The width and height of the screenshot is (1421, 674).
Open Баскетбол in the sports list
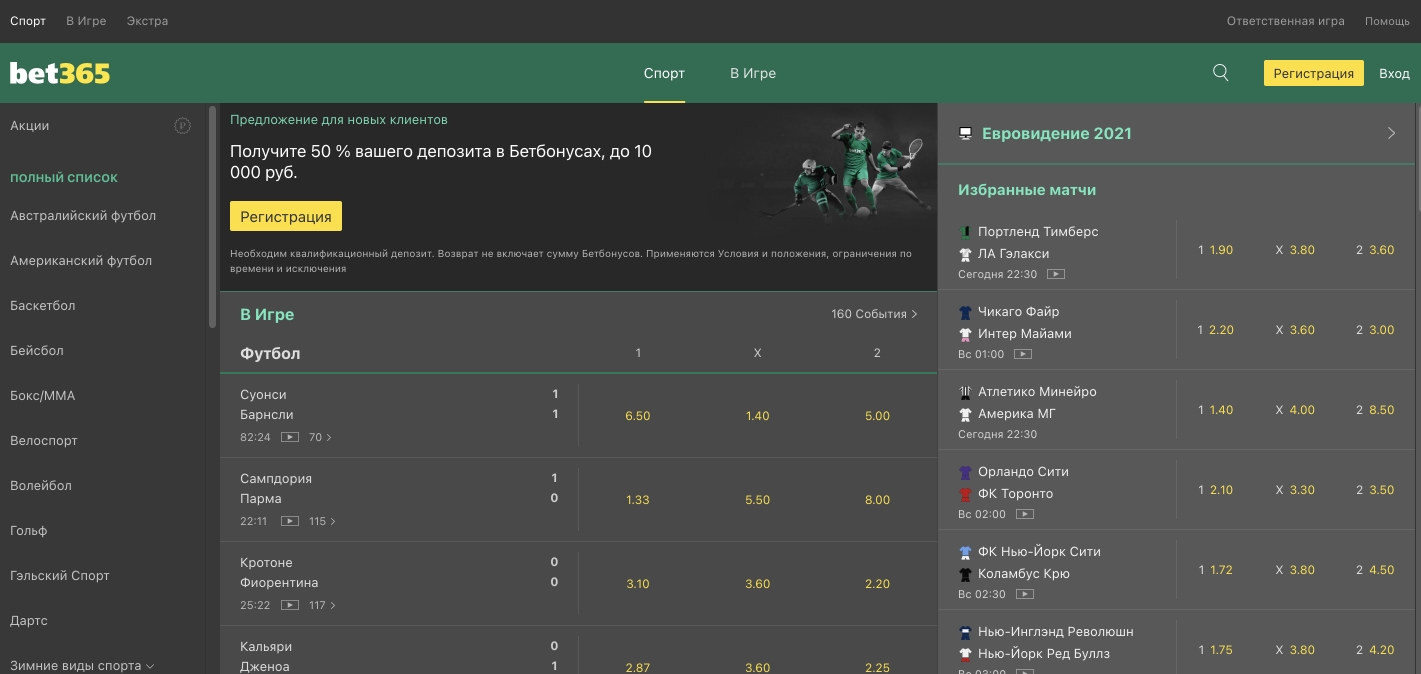click(43, 306)
